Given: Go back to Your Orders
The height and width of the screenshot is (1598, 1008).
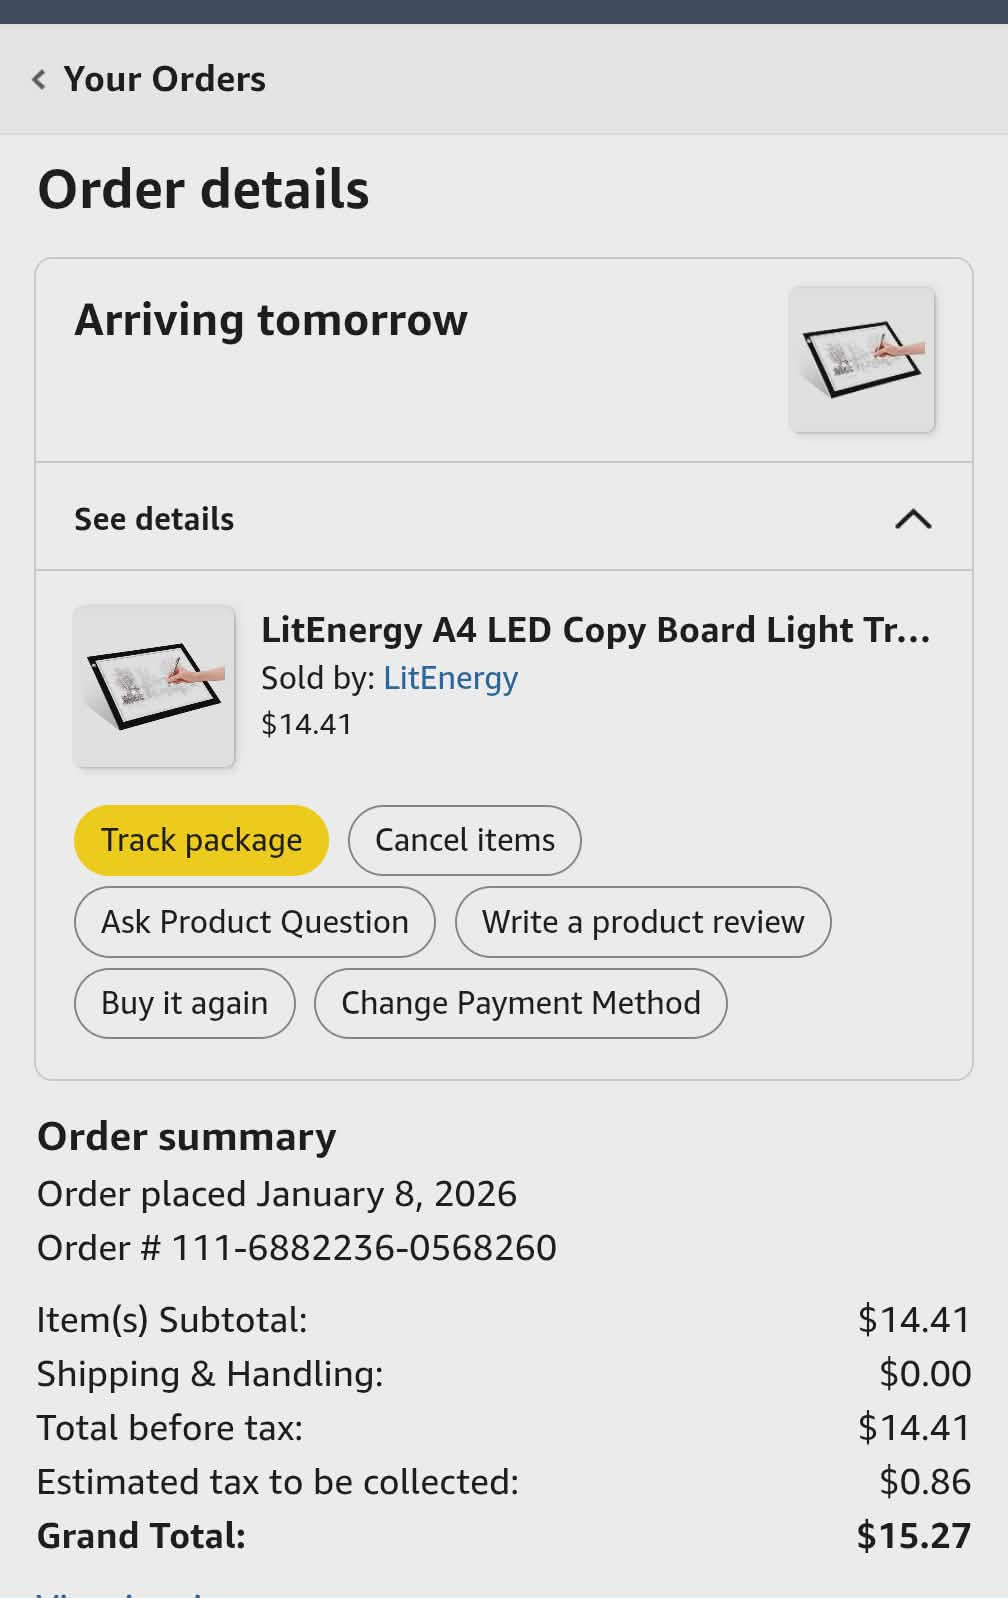Looking at the screenshot, I should point(165,79).
